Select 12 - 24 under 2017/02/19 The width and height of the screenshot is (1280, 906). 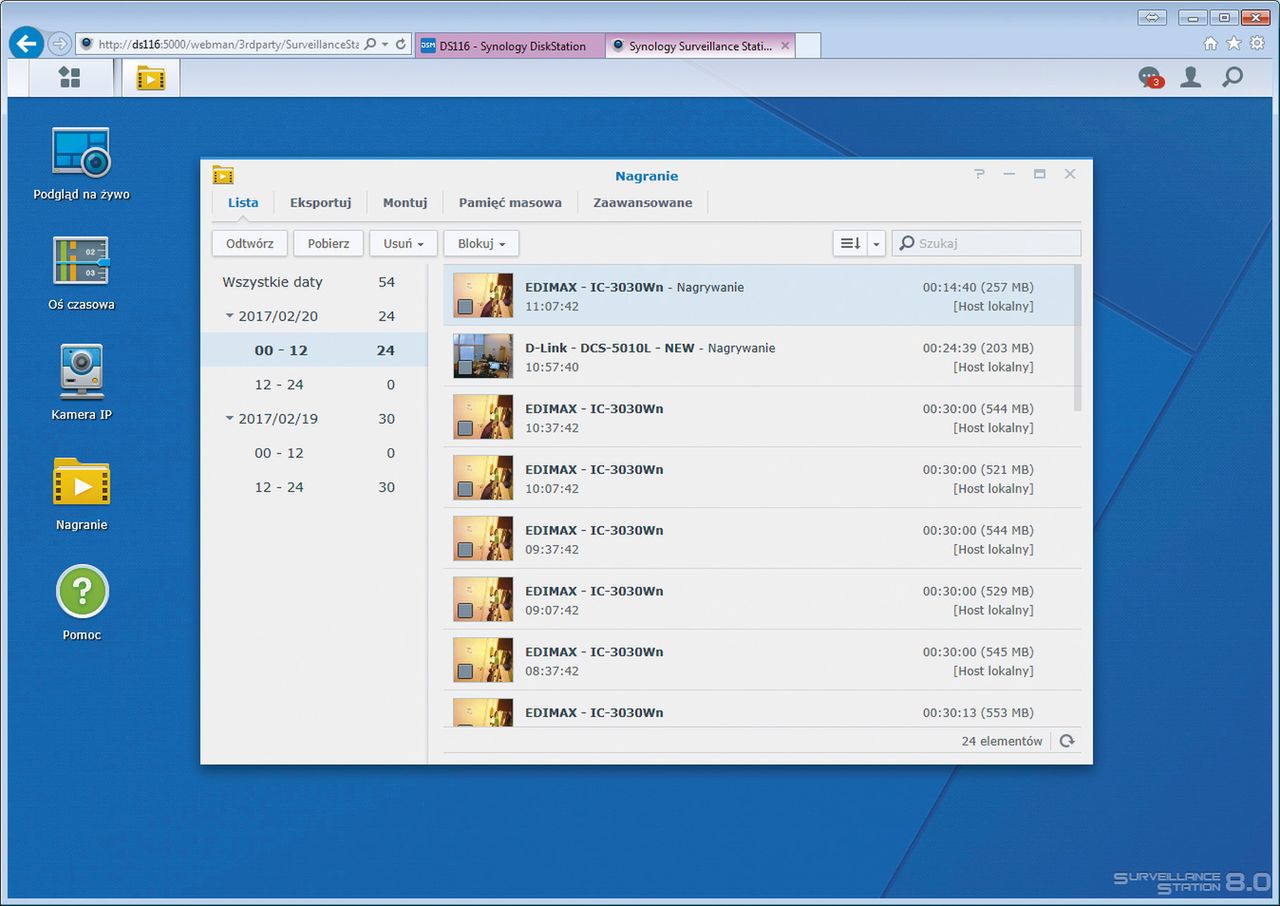(313, 487)
